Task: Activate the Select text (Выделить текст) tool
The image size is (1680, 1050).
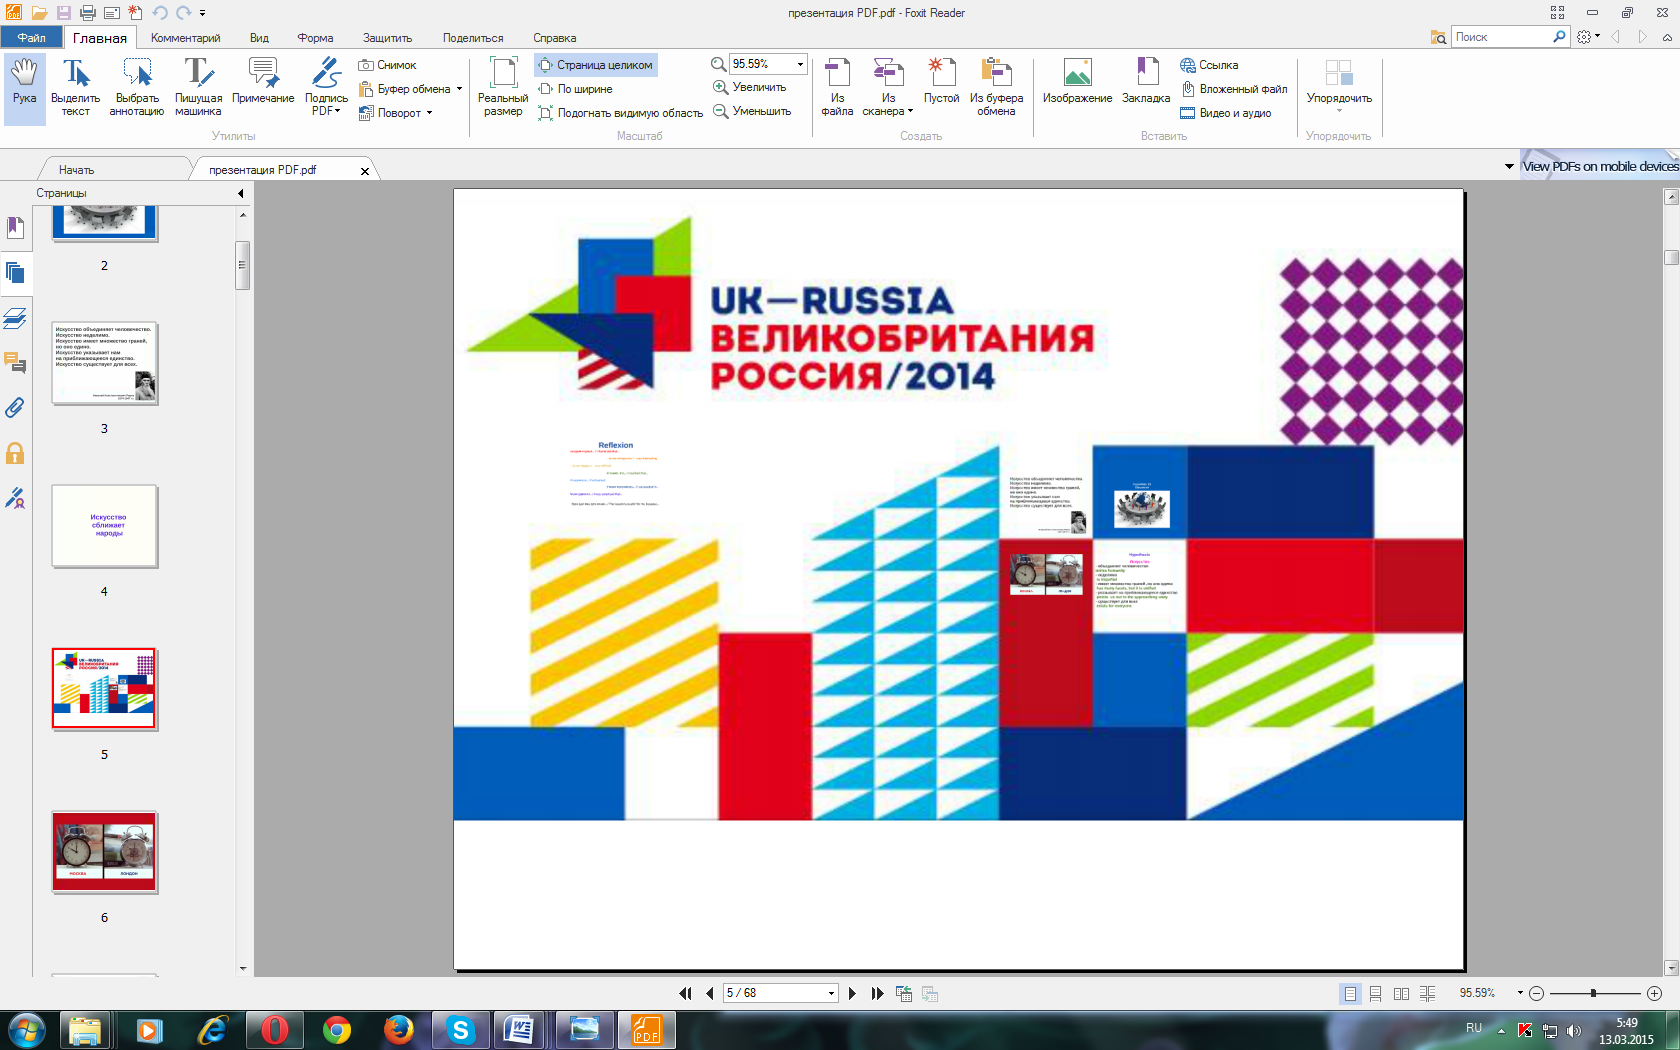Action: [x=75, y=88]
